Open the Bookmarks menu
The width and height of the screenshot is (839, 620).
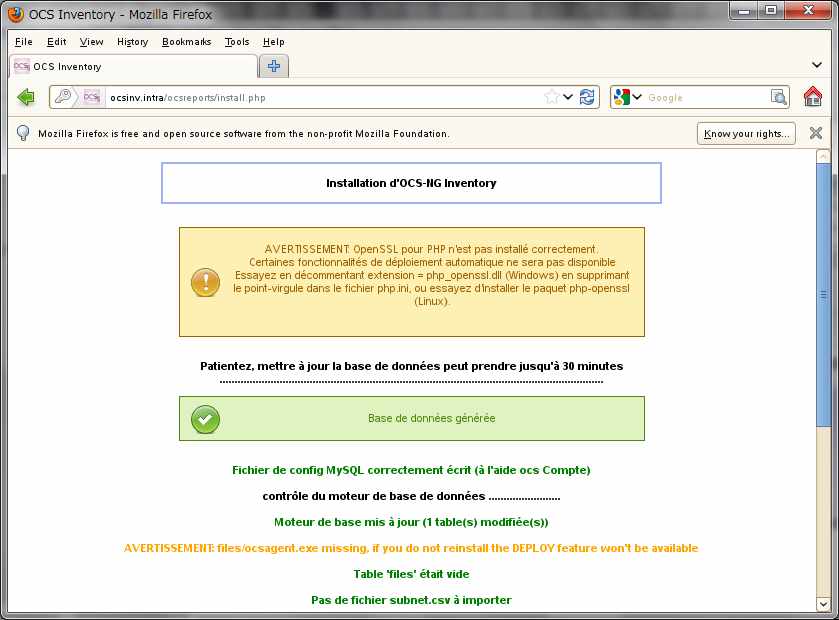[x=187, y=42]
